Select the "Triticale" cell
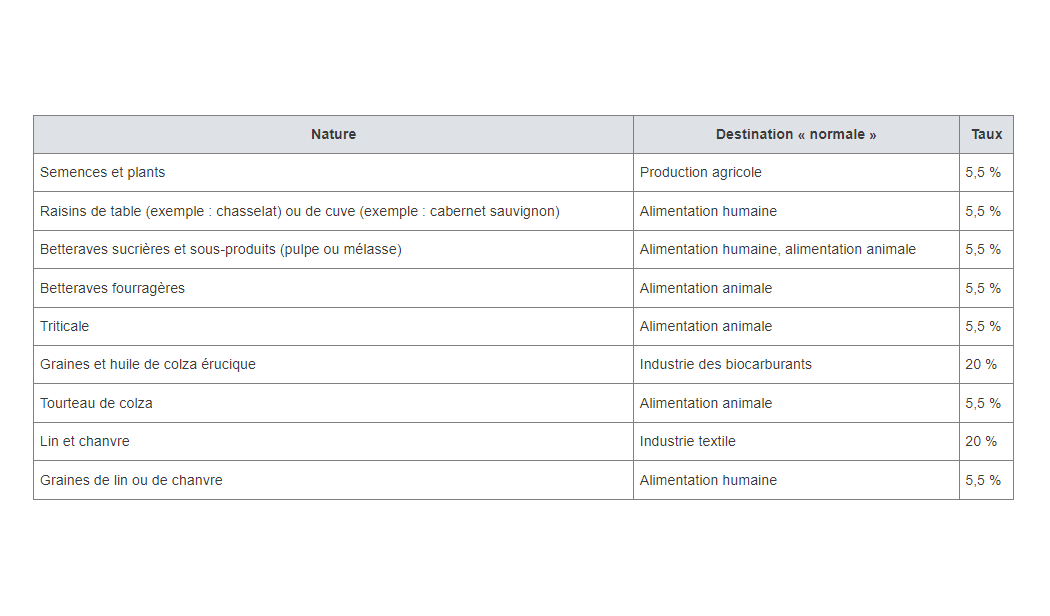 (x=65, y=326)
